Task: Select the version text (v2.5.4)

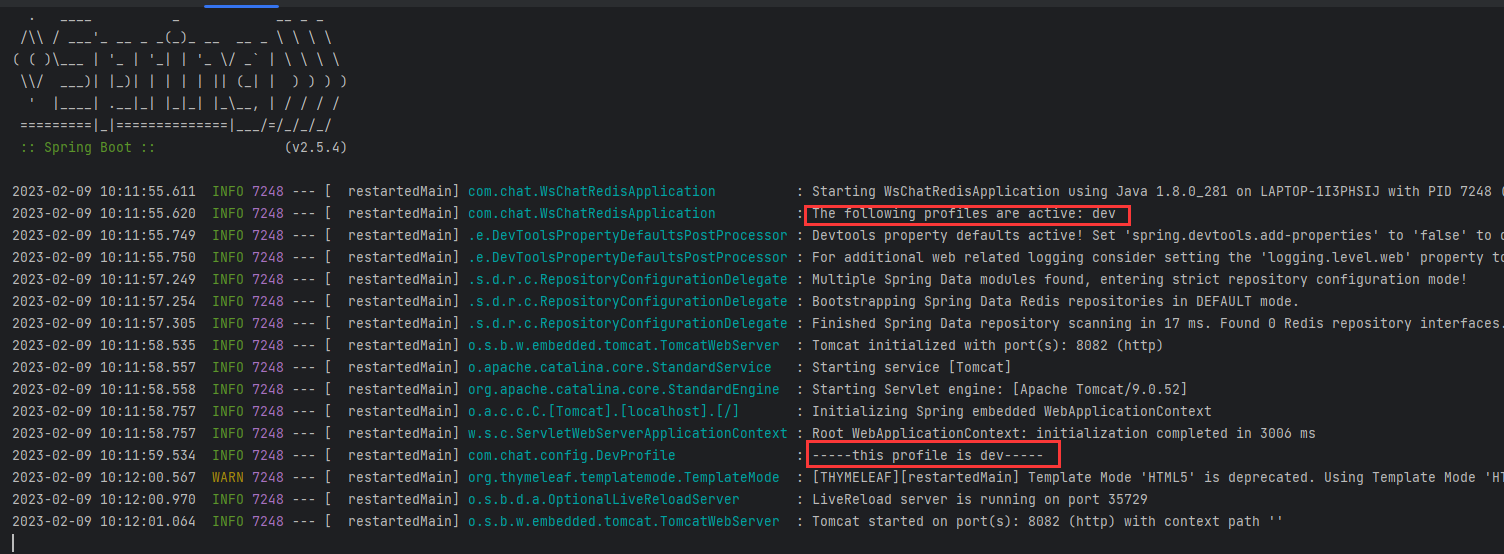Action: point(316,147)
